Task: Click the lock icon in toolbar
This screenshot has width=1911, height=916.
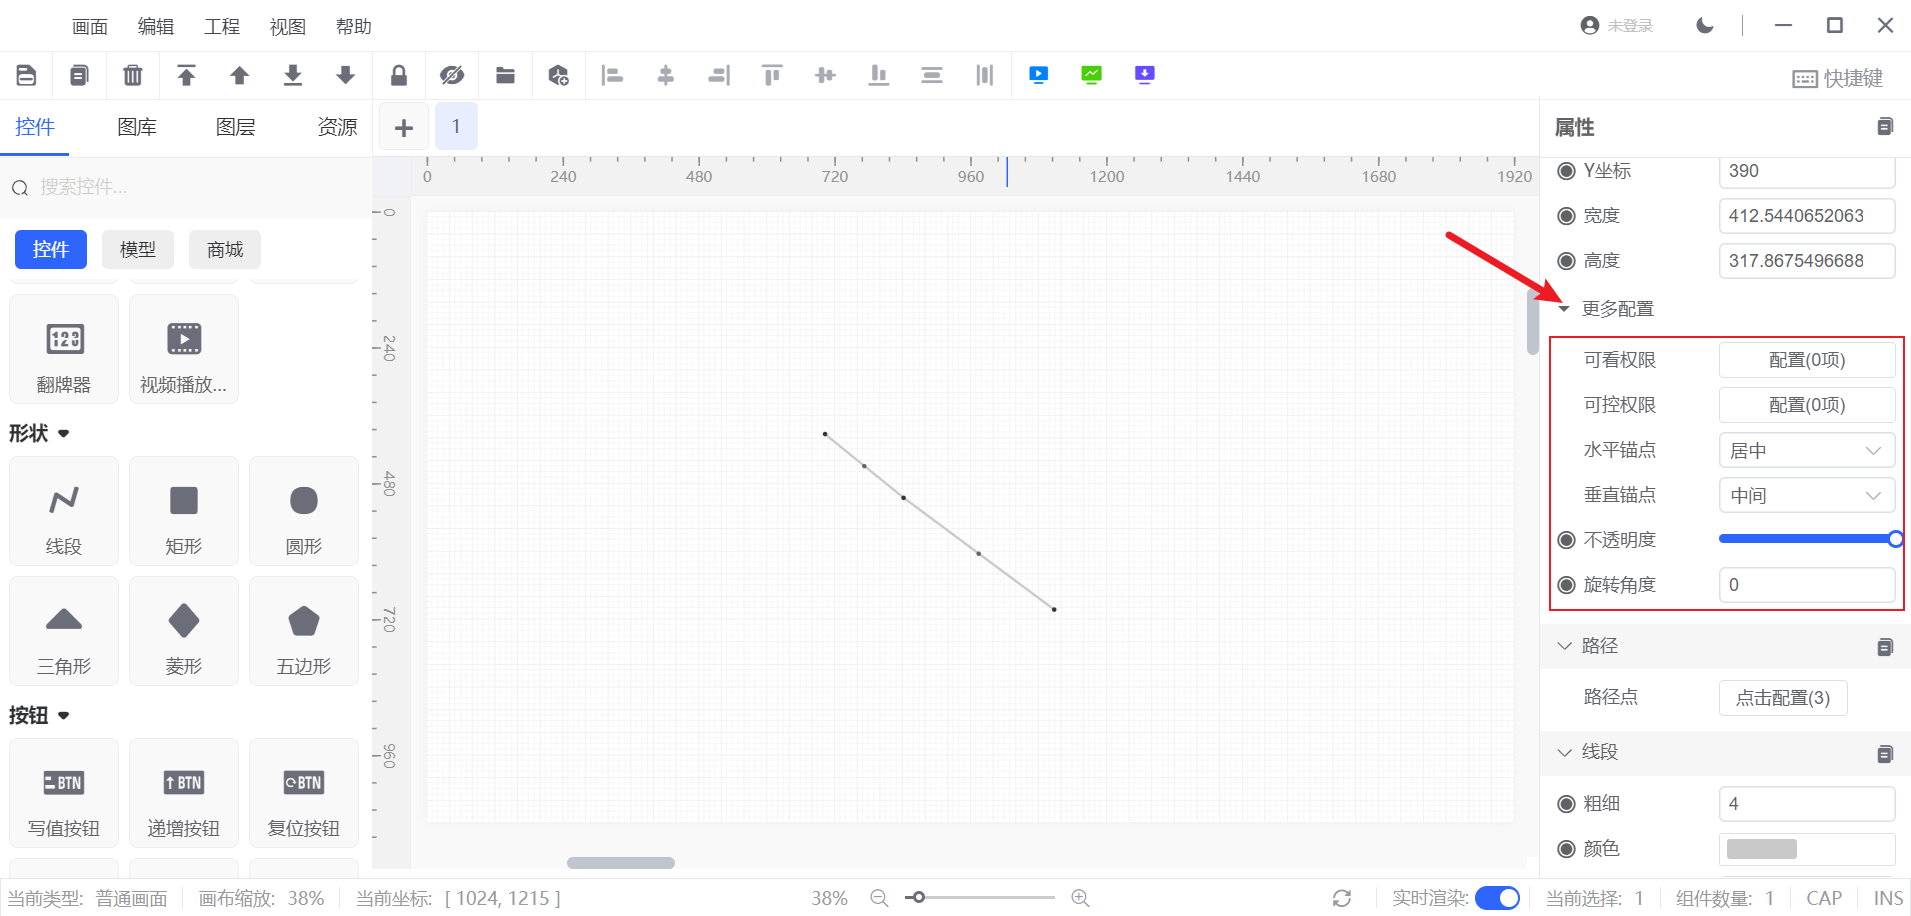Action: (398, 75)
